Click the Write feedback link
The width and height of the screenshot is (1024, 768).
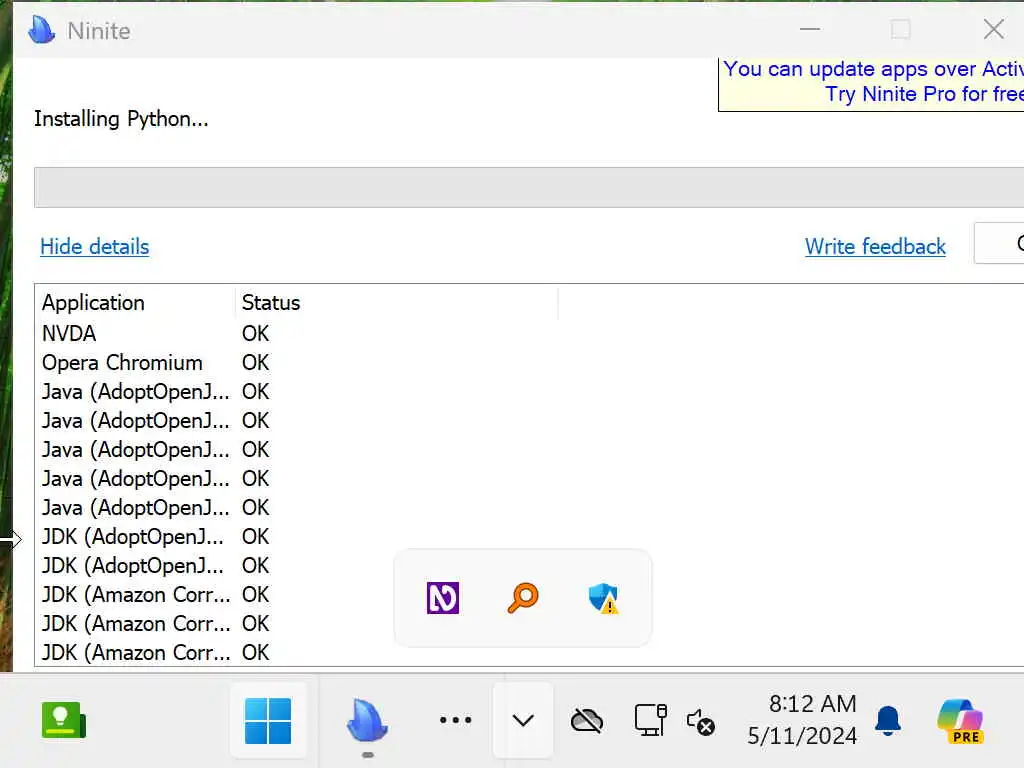point(875,247)
